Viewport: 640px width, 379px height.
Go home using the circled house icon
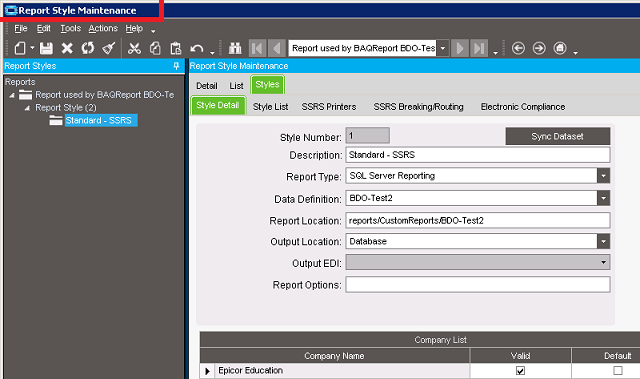click(x=560, y=48)
